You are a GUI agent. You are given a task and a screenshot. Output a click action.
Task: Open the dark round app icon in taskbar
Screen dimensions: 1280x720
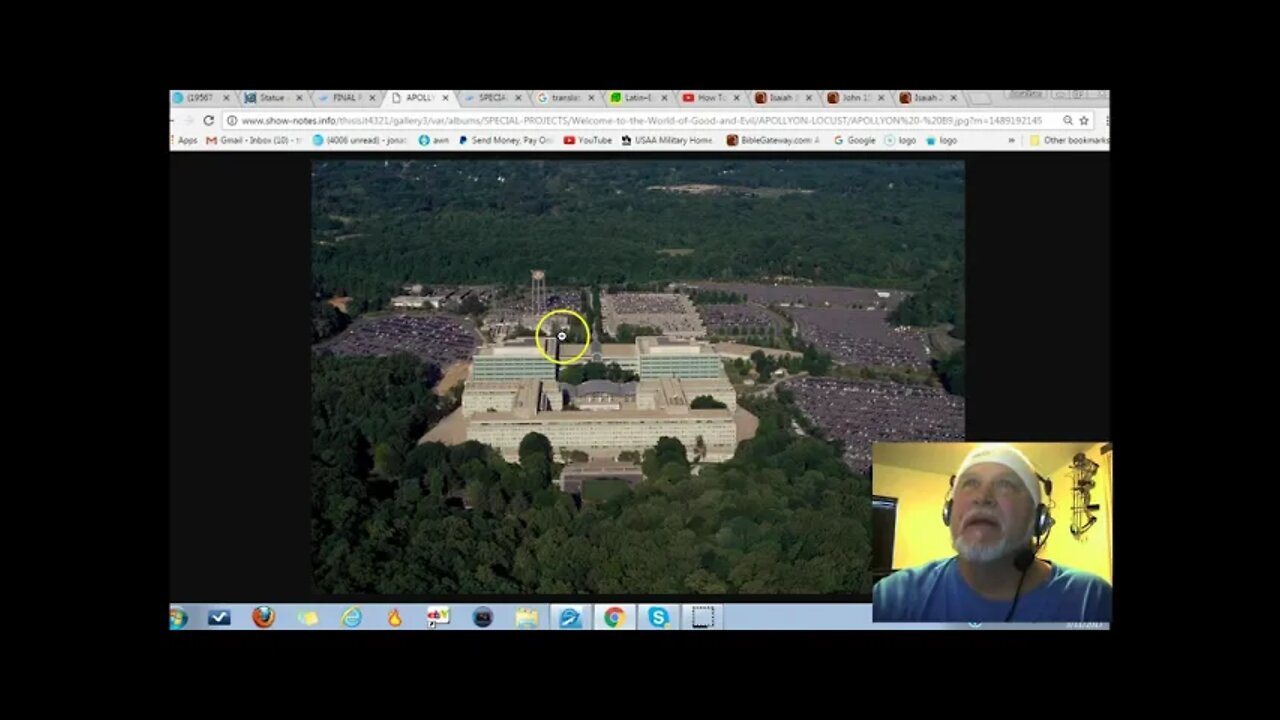(483, 617)
